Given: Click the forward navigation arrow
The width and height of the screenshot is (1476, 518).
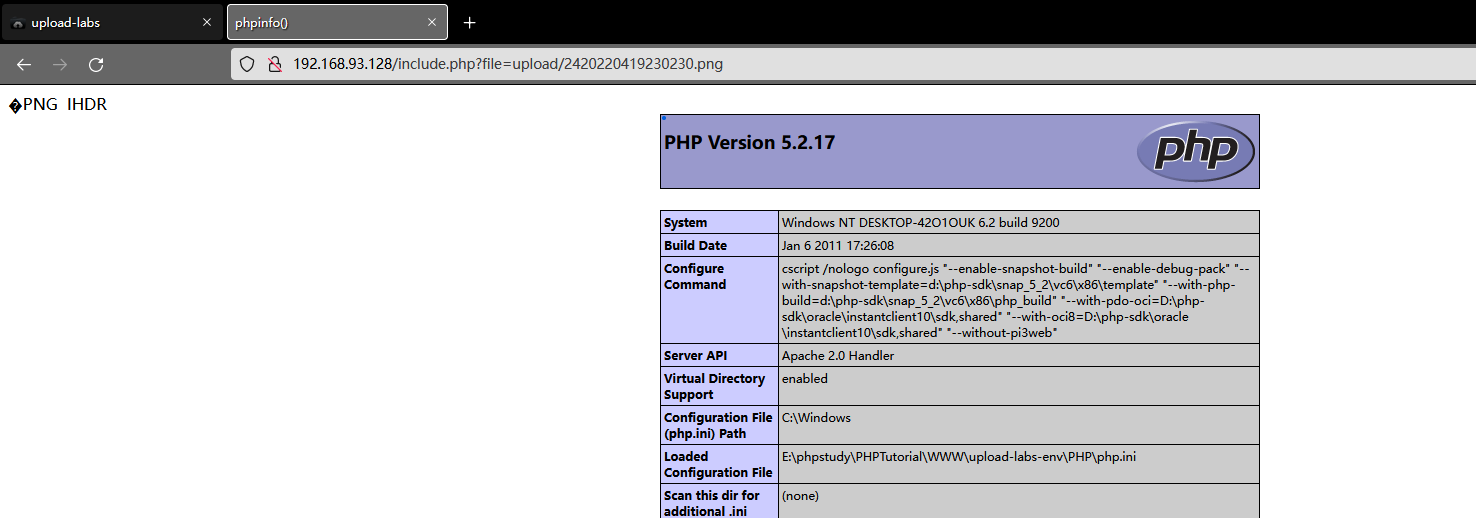Looking at the screenshot, I should coord(60,64).
